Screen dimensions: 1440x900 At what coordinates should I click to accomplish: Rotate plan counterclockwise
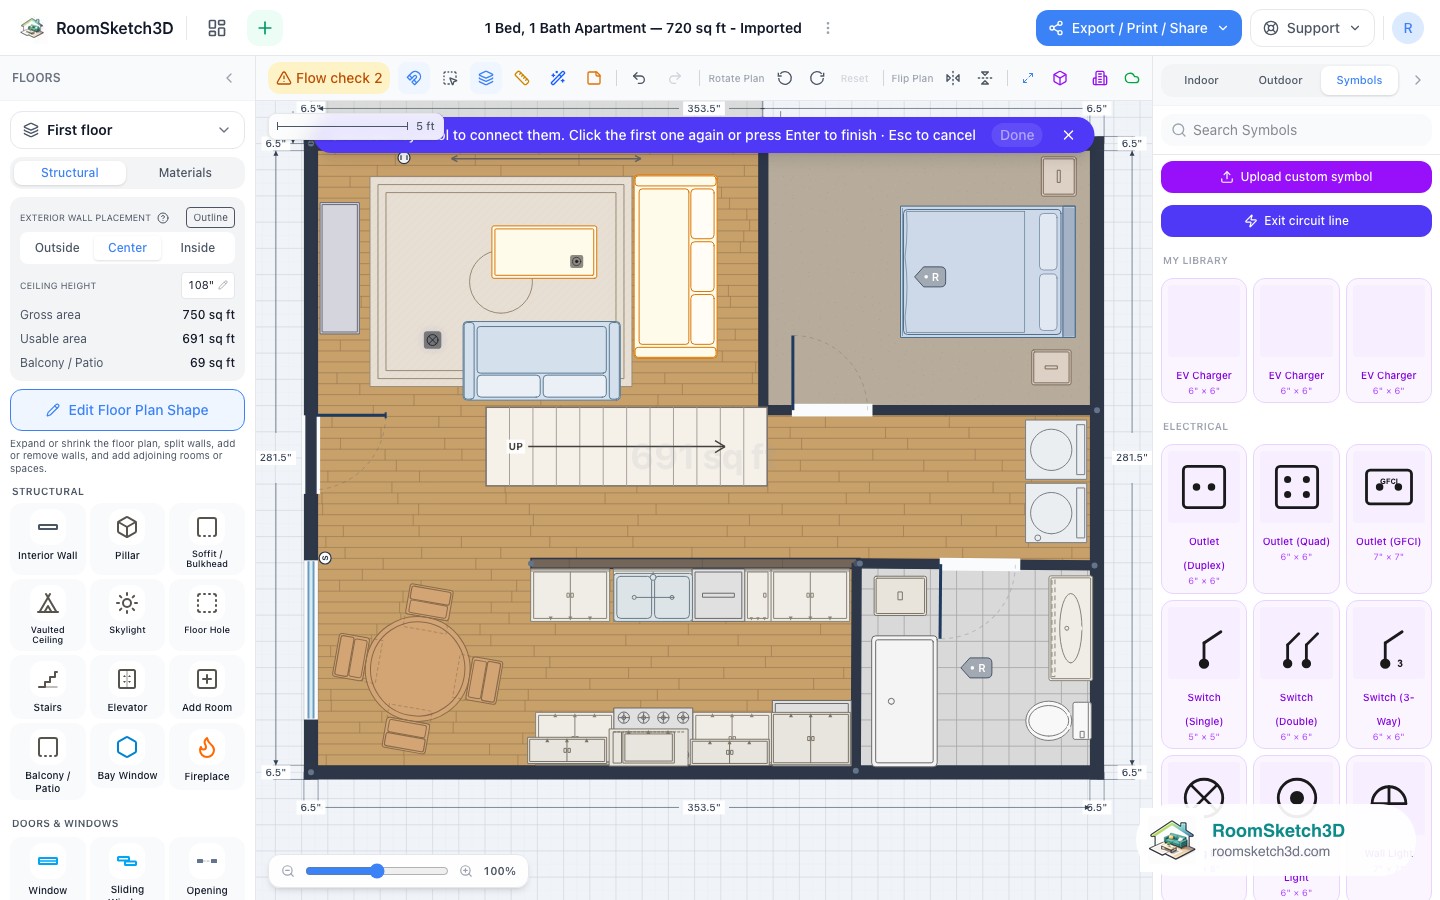[785, 78]
